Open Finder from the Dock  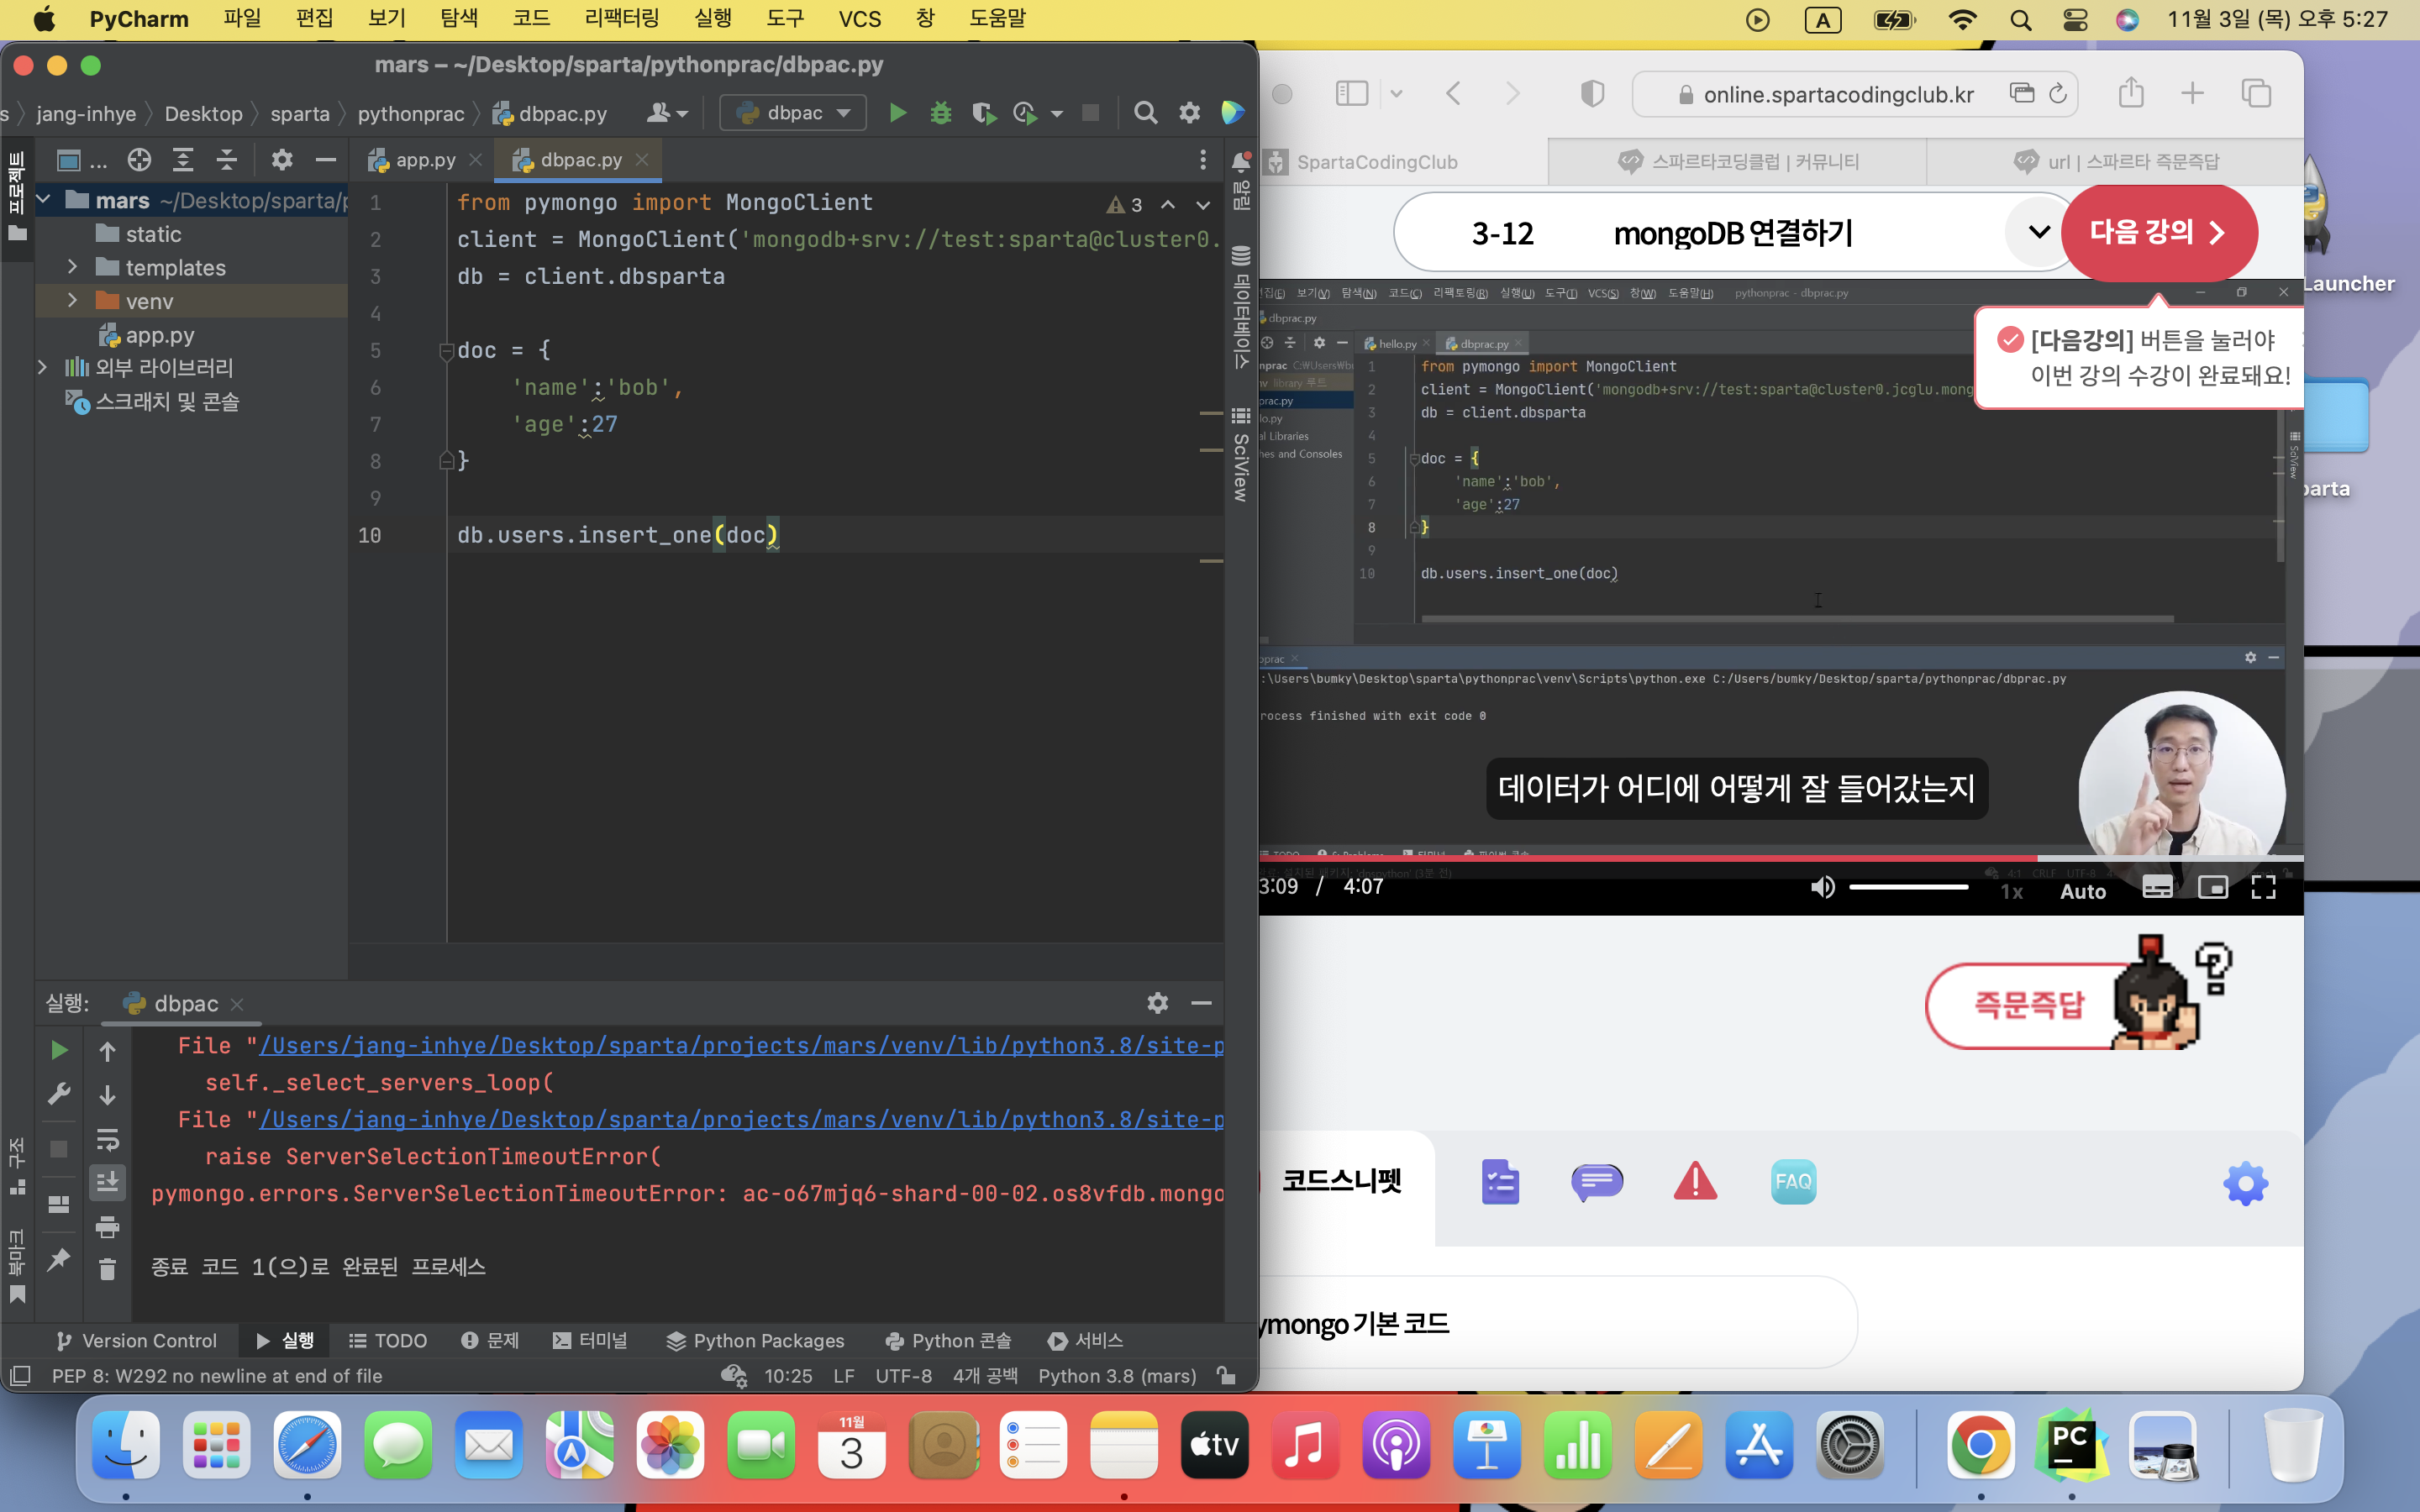point(126,1445)
